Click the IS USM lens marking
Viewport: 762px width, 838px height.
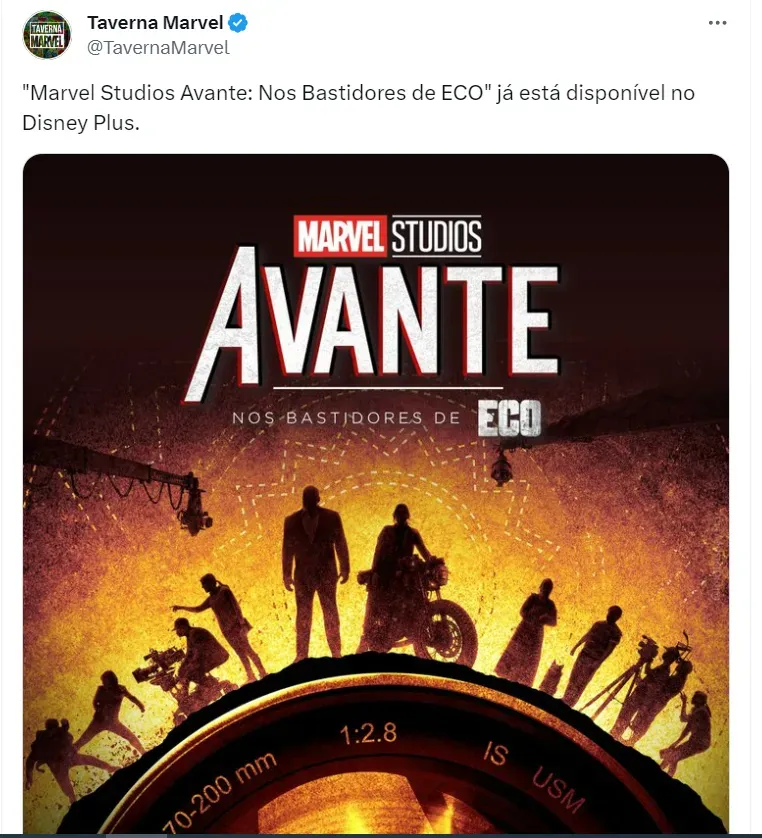[x=533, y=776]
